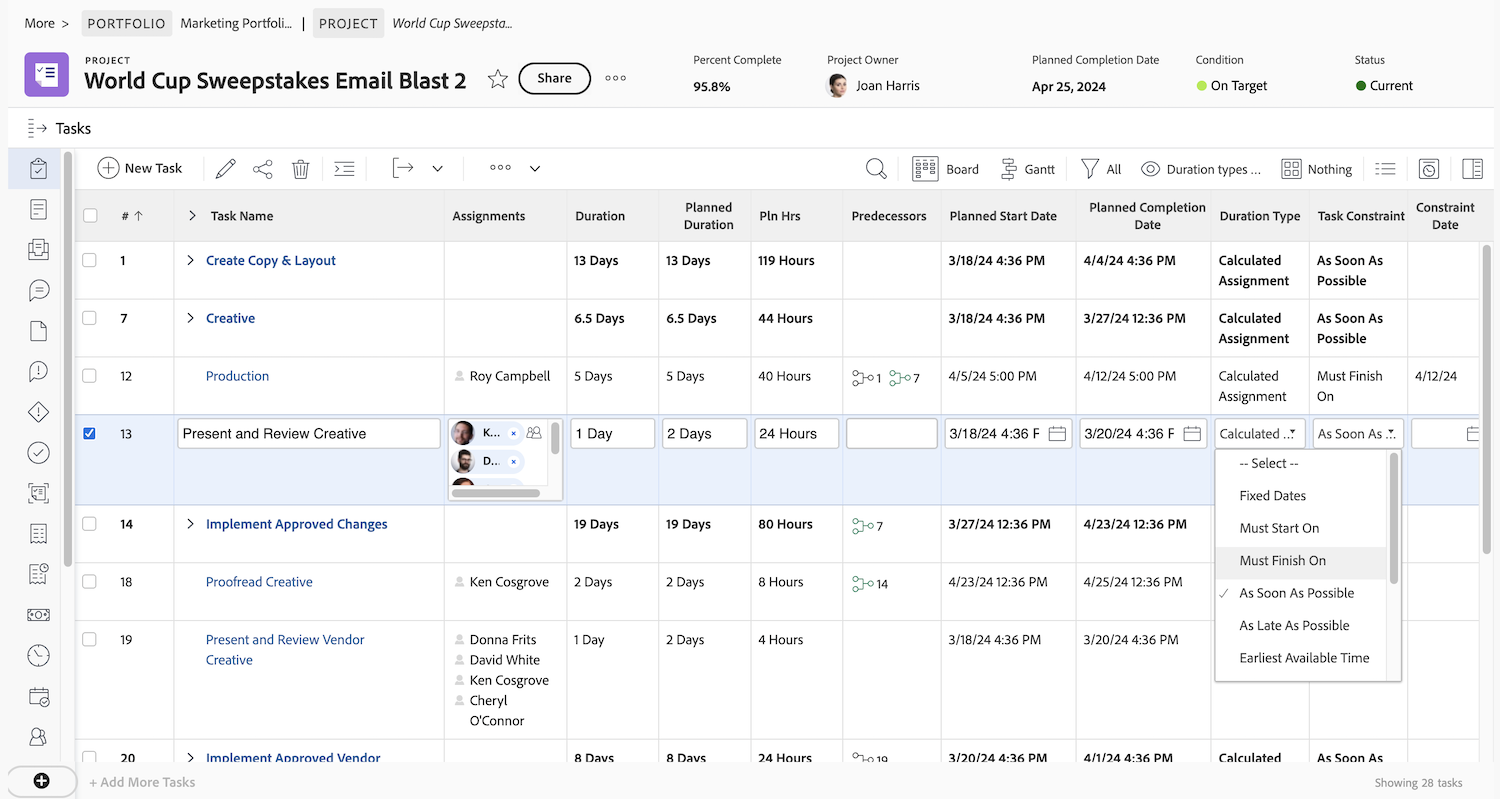
Task: Click the pencil edit icon in toolbar
Action: coord(225,169)
